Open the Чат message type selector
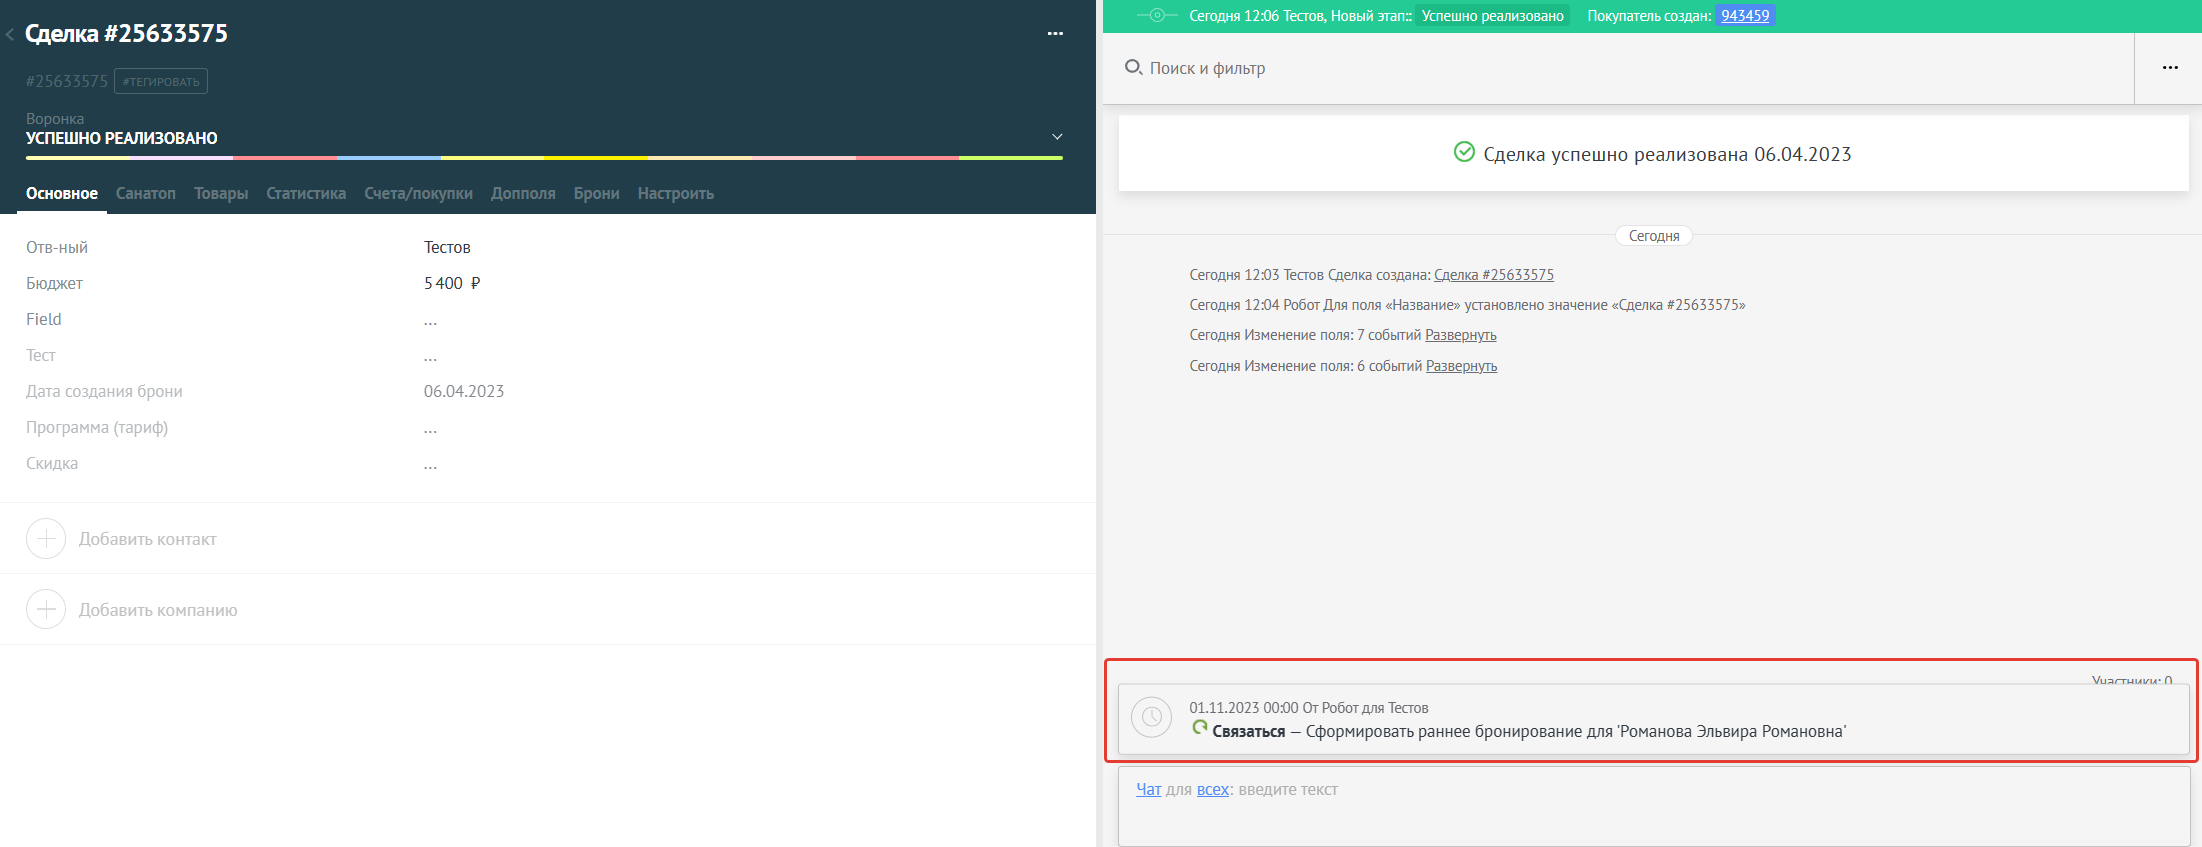Screen dimensions: 2202x847 coord(1148,790)
